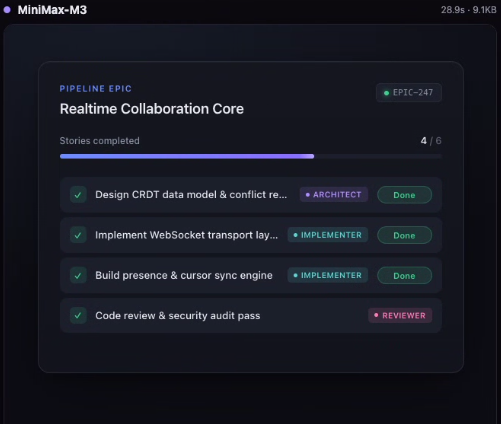Click the REVIEWER role tag
Screen dimensions: 501x424
pos(400,315)
